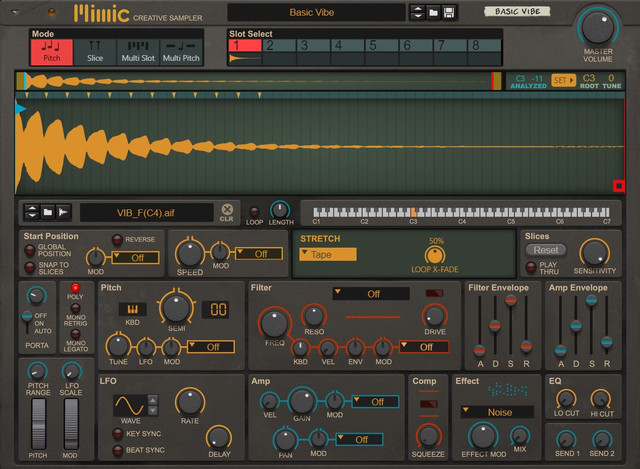Open the Amp gain MOD source dropdown
Image resolution: width=640 pixels, height=469 pixels.
[x=376, y=402]
